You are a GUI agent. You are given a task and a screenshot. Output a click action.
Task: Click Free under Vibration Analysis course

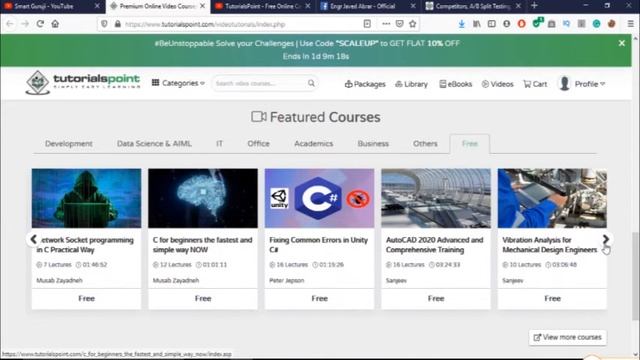[552, 298]
